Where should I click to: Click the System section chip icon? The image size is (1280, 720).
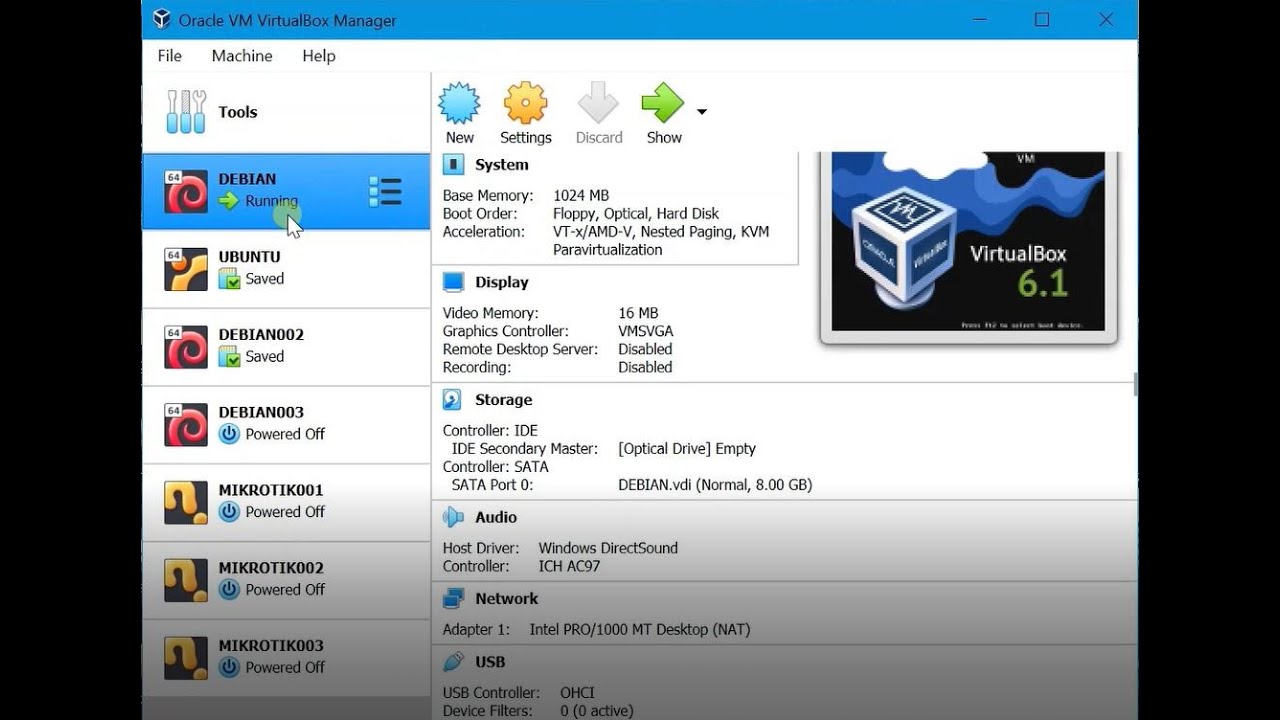[x=453, y=165]
